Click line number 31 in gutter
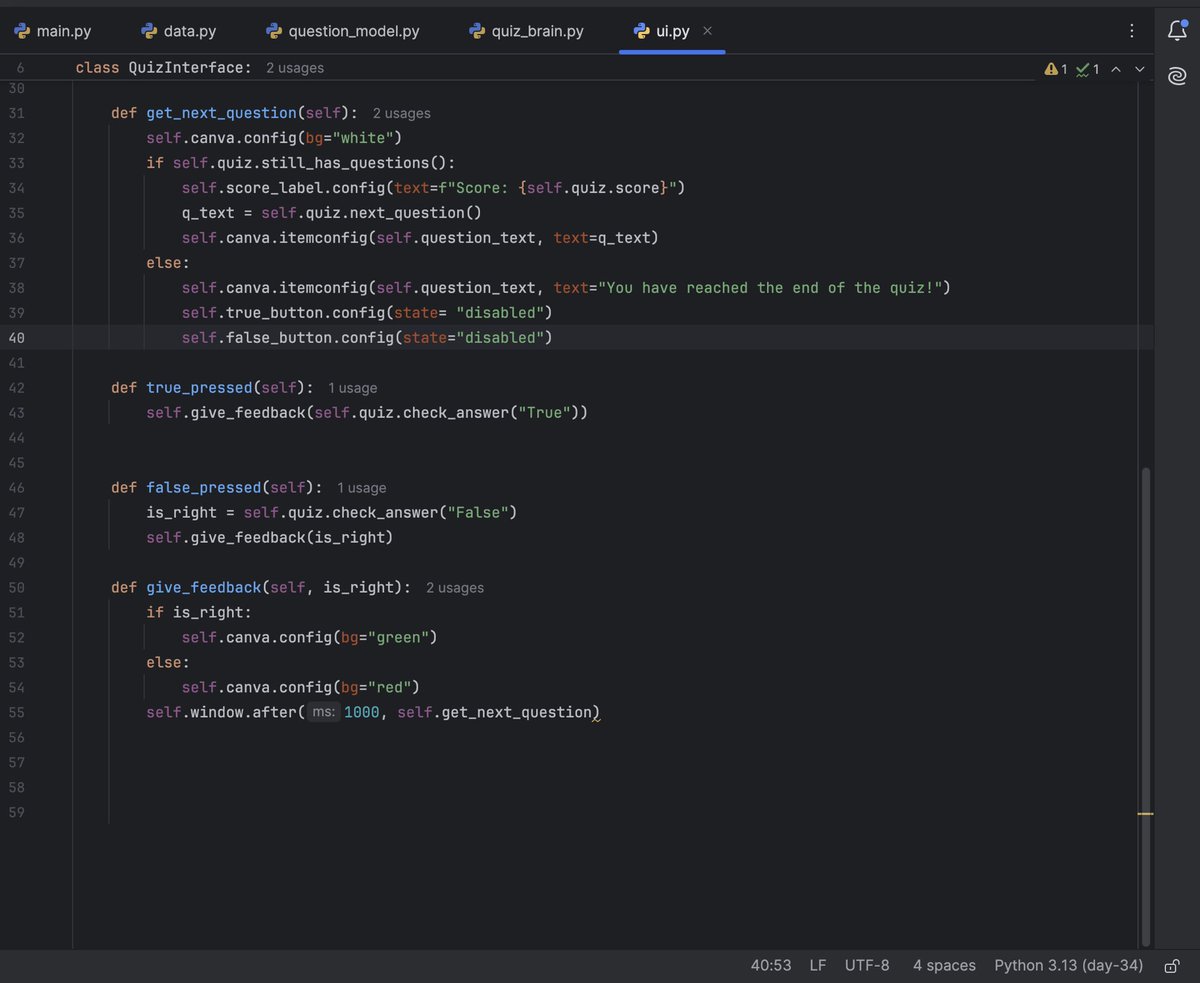This screenshot has width=1200, height=983. click(17, 113)
